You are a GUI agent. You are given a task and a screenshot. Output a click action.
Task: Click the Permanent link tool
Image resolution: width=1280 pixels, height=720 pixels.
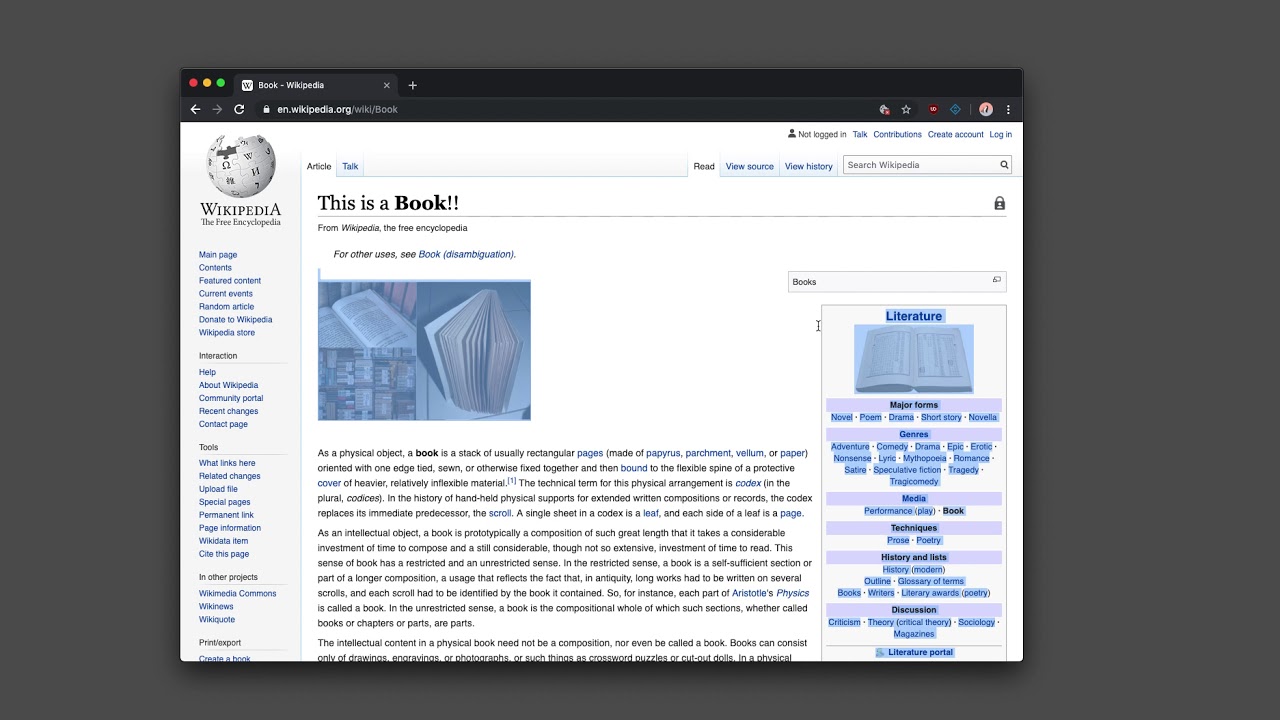(226, 515)
